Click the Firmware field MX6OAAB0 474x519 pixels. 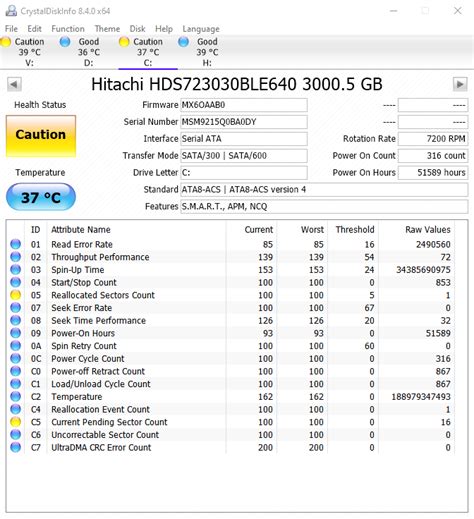click(244, 105)
